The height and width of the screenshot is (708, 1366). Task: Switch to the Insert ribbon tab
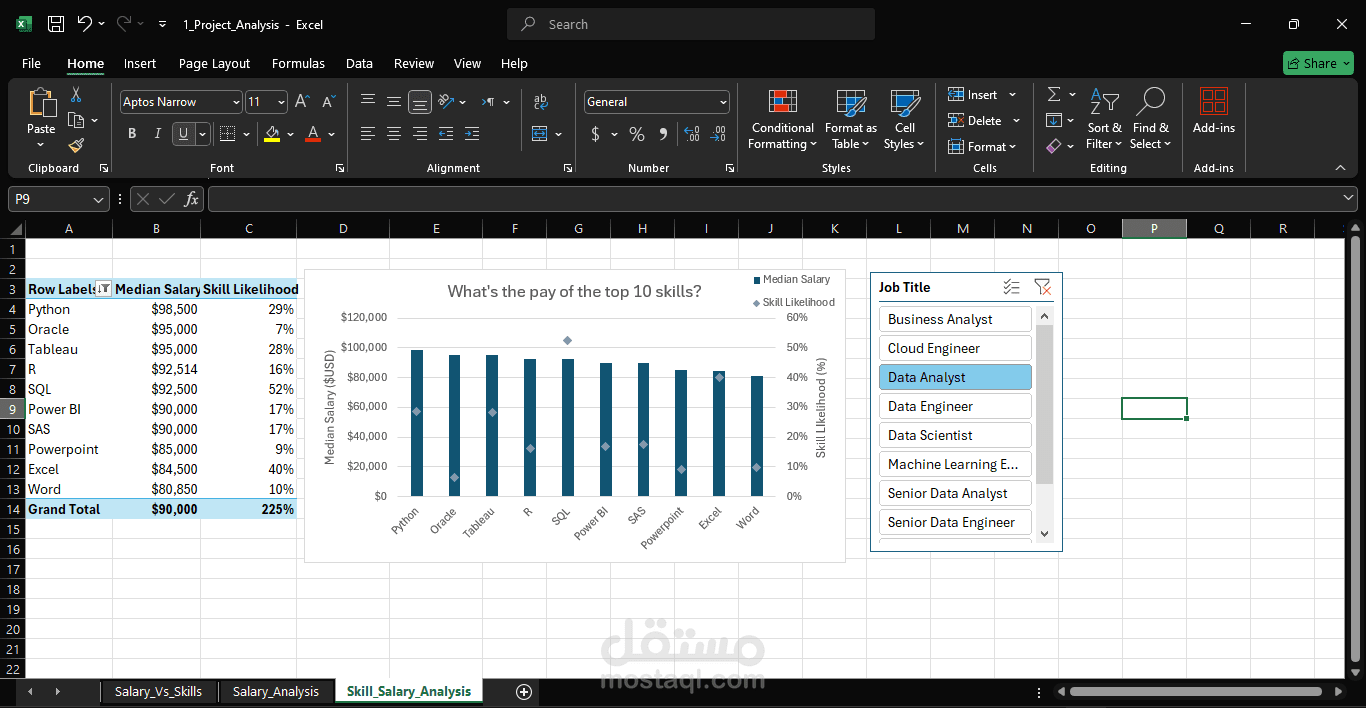point(140,63)
